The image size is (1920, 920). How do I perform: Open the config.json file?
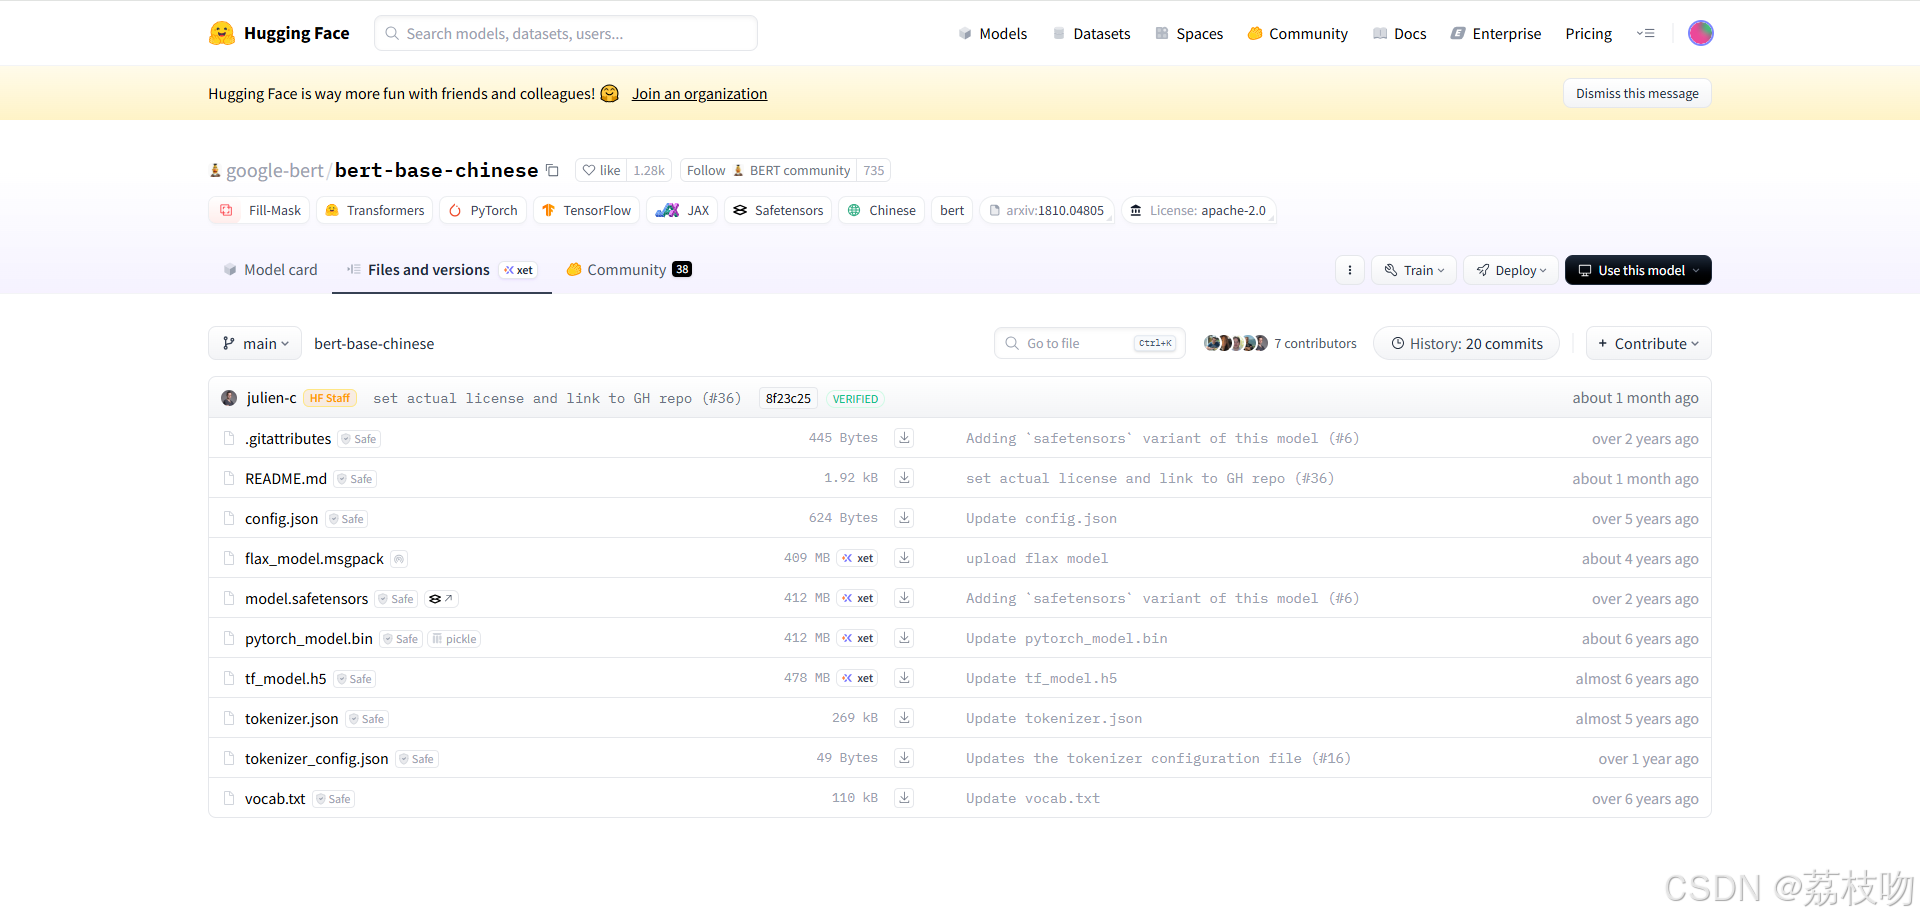click(x=281, y=518)
